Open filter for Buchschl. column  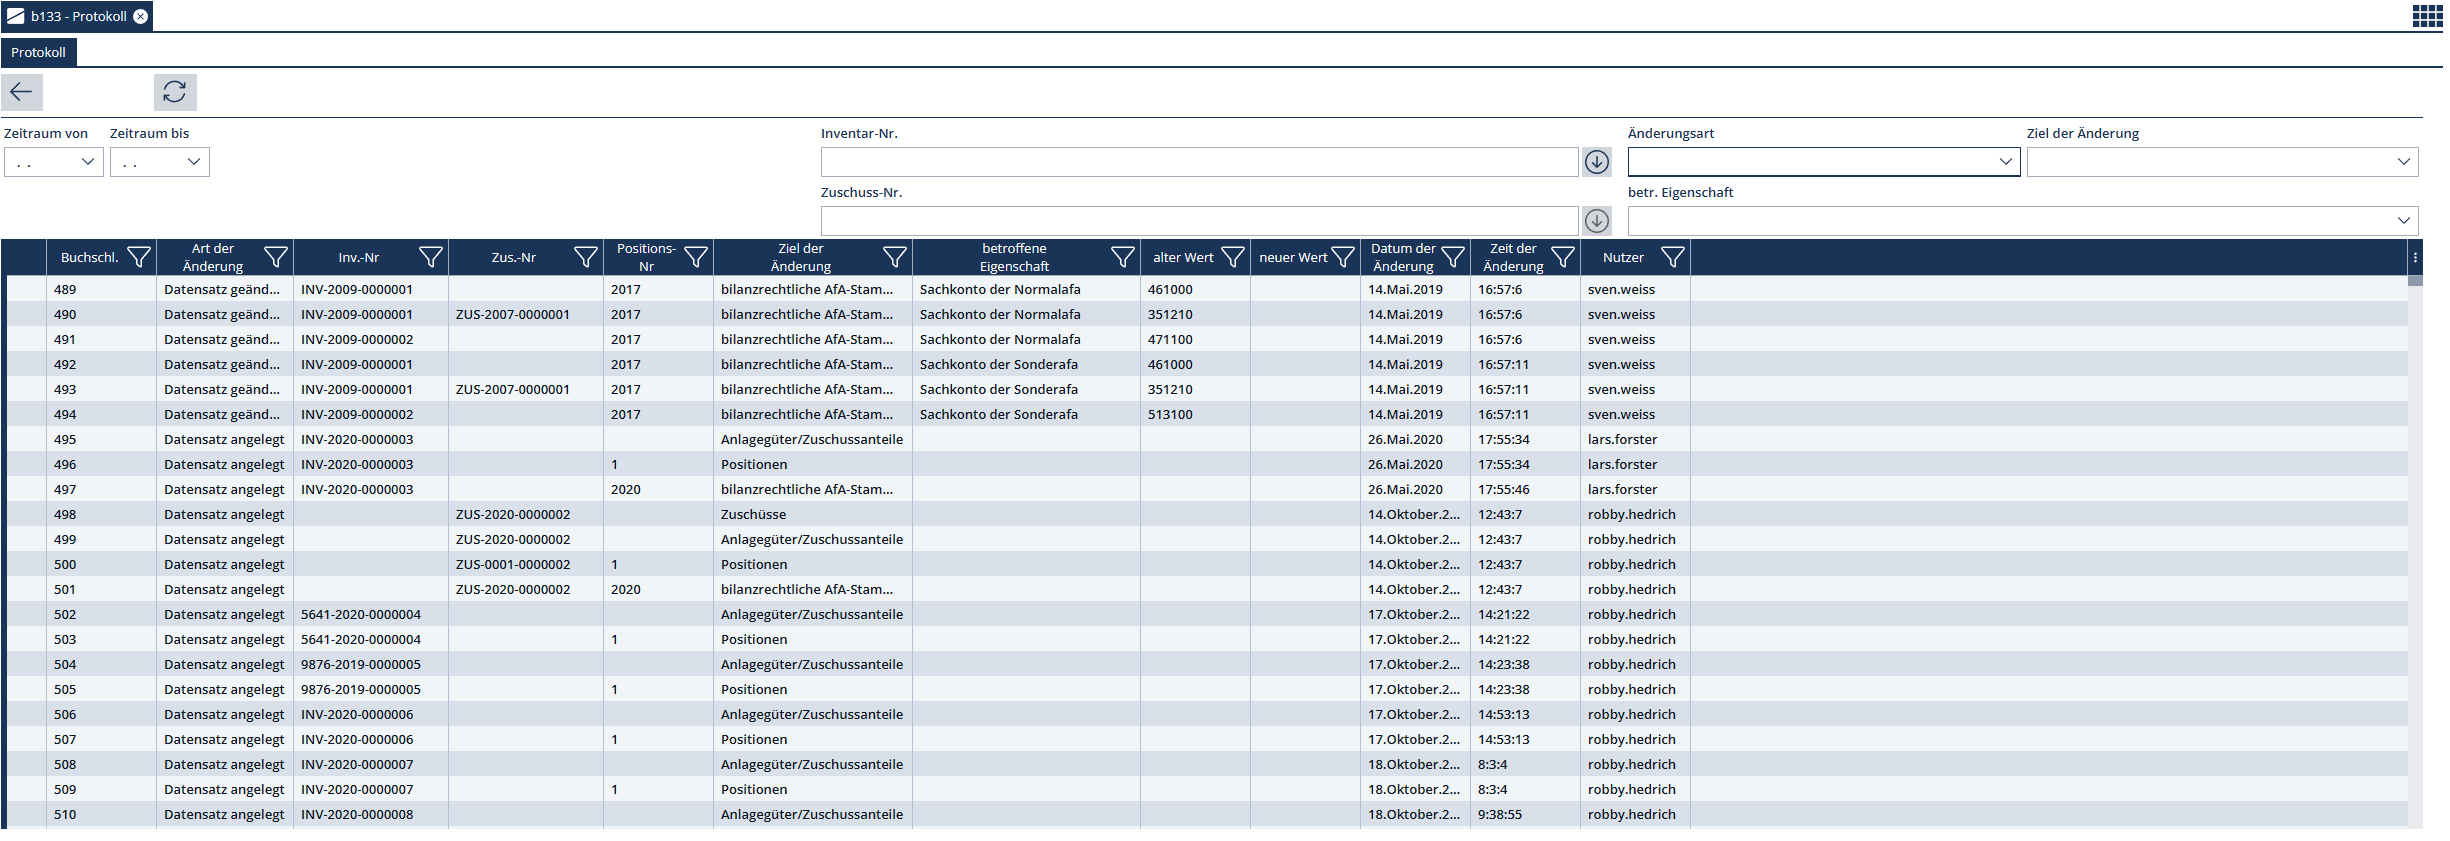139,258
